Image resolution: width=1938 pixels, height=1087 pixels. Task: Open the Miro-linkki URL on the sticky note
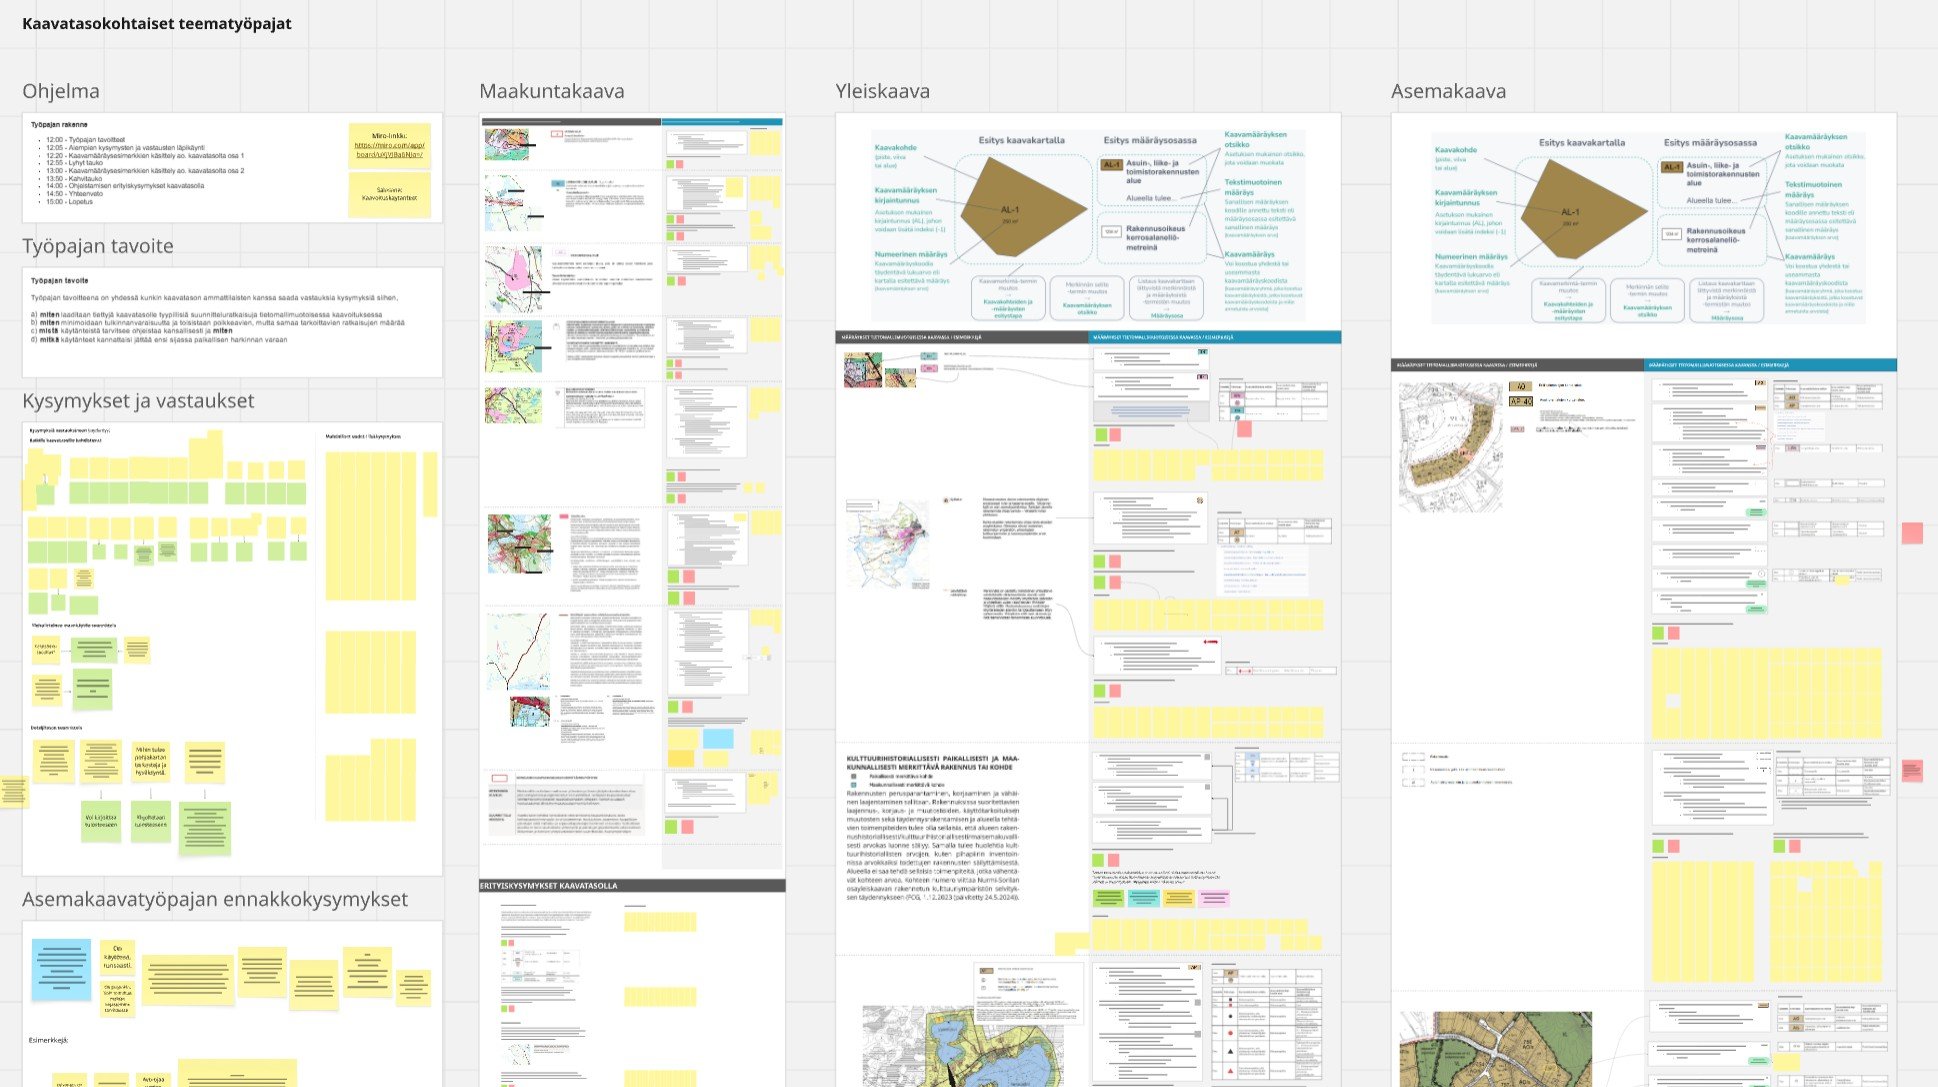[x=390, y=150]
